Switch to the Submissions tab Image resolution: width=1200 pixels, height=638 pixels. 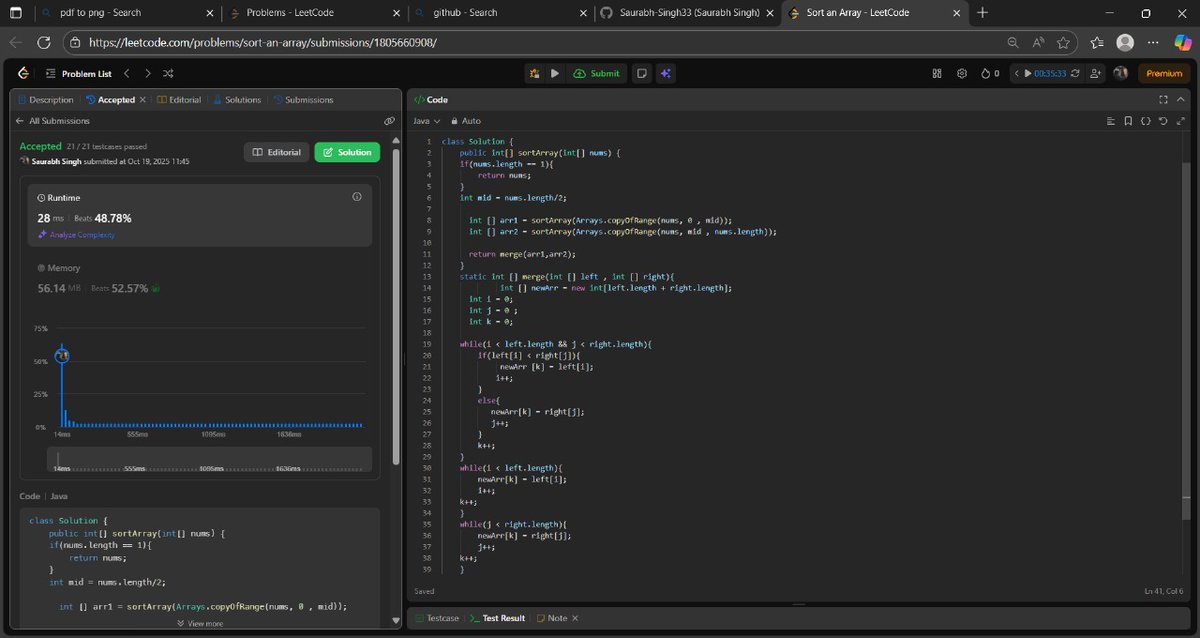pyautogui.click(x=304, y=100)
